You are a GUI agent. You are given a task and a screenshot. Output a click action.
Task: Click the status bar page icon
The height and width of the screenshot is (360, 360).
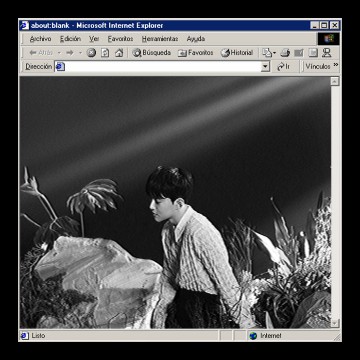click(x=24, y=336)
